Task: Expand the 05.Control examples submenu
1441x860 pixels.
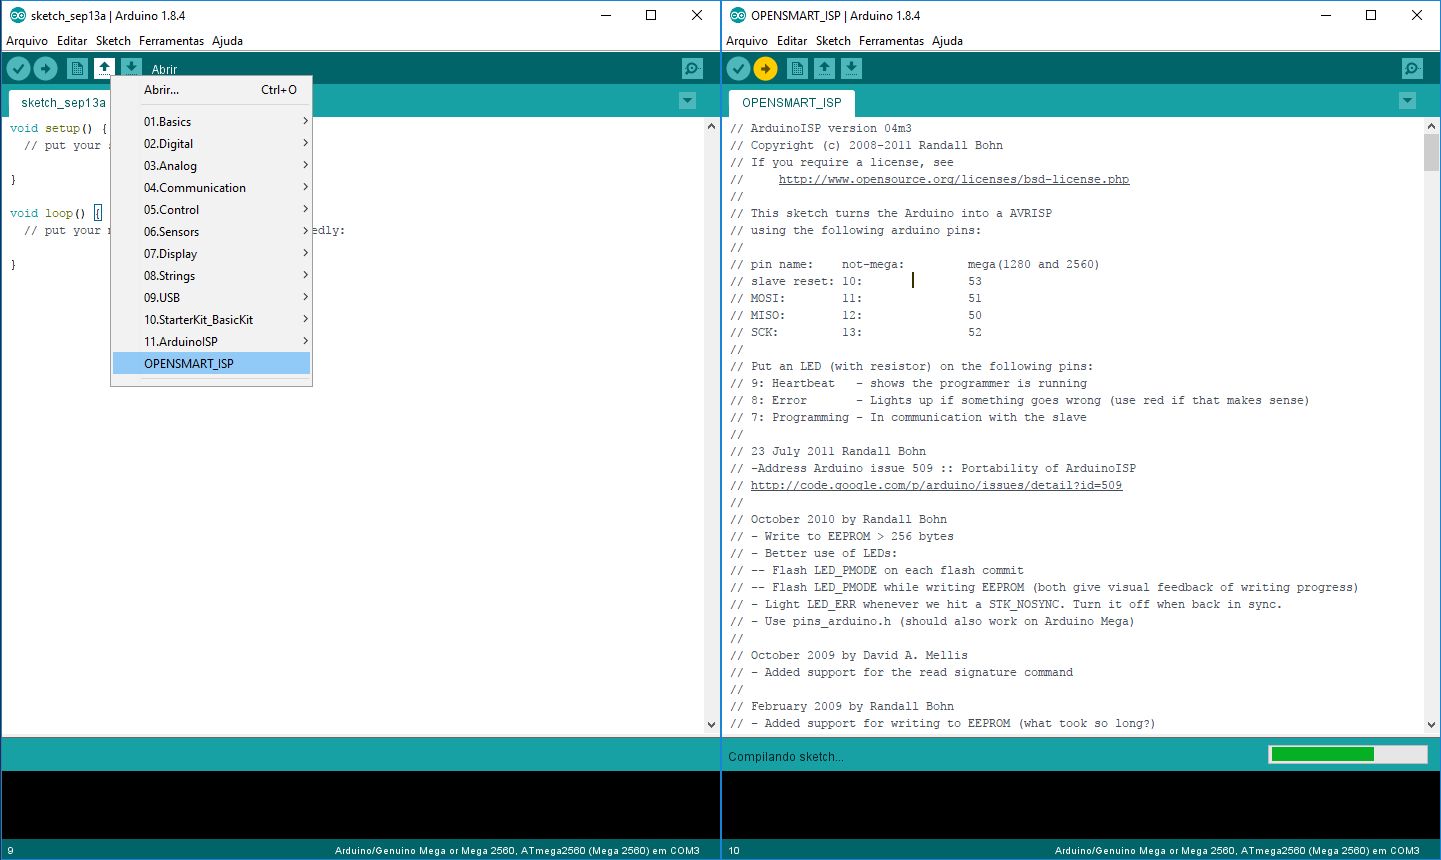Action: 211,210
